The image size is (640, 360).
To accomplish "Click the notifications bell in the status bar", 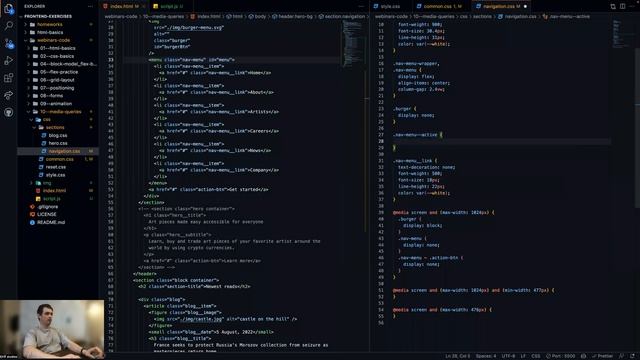I will (633, 356).
